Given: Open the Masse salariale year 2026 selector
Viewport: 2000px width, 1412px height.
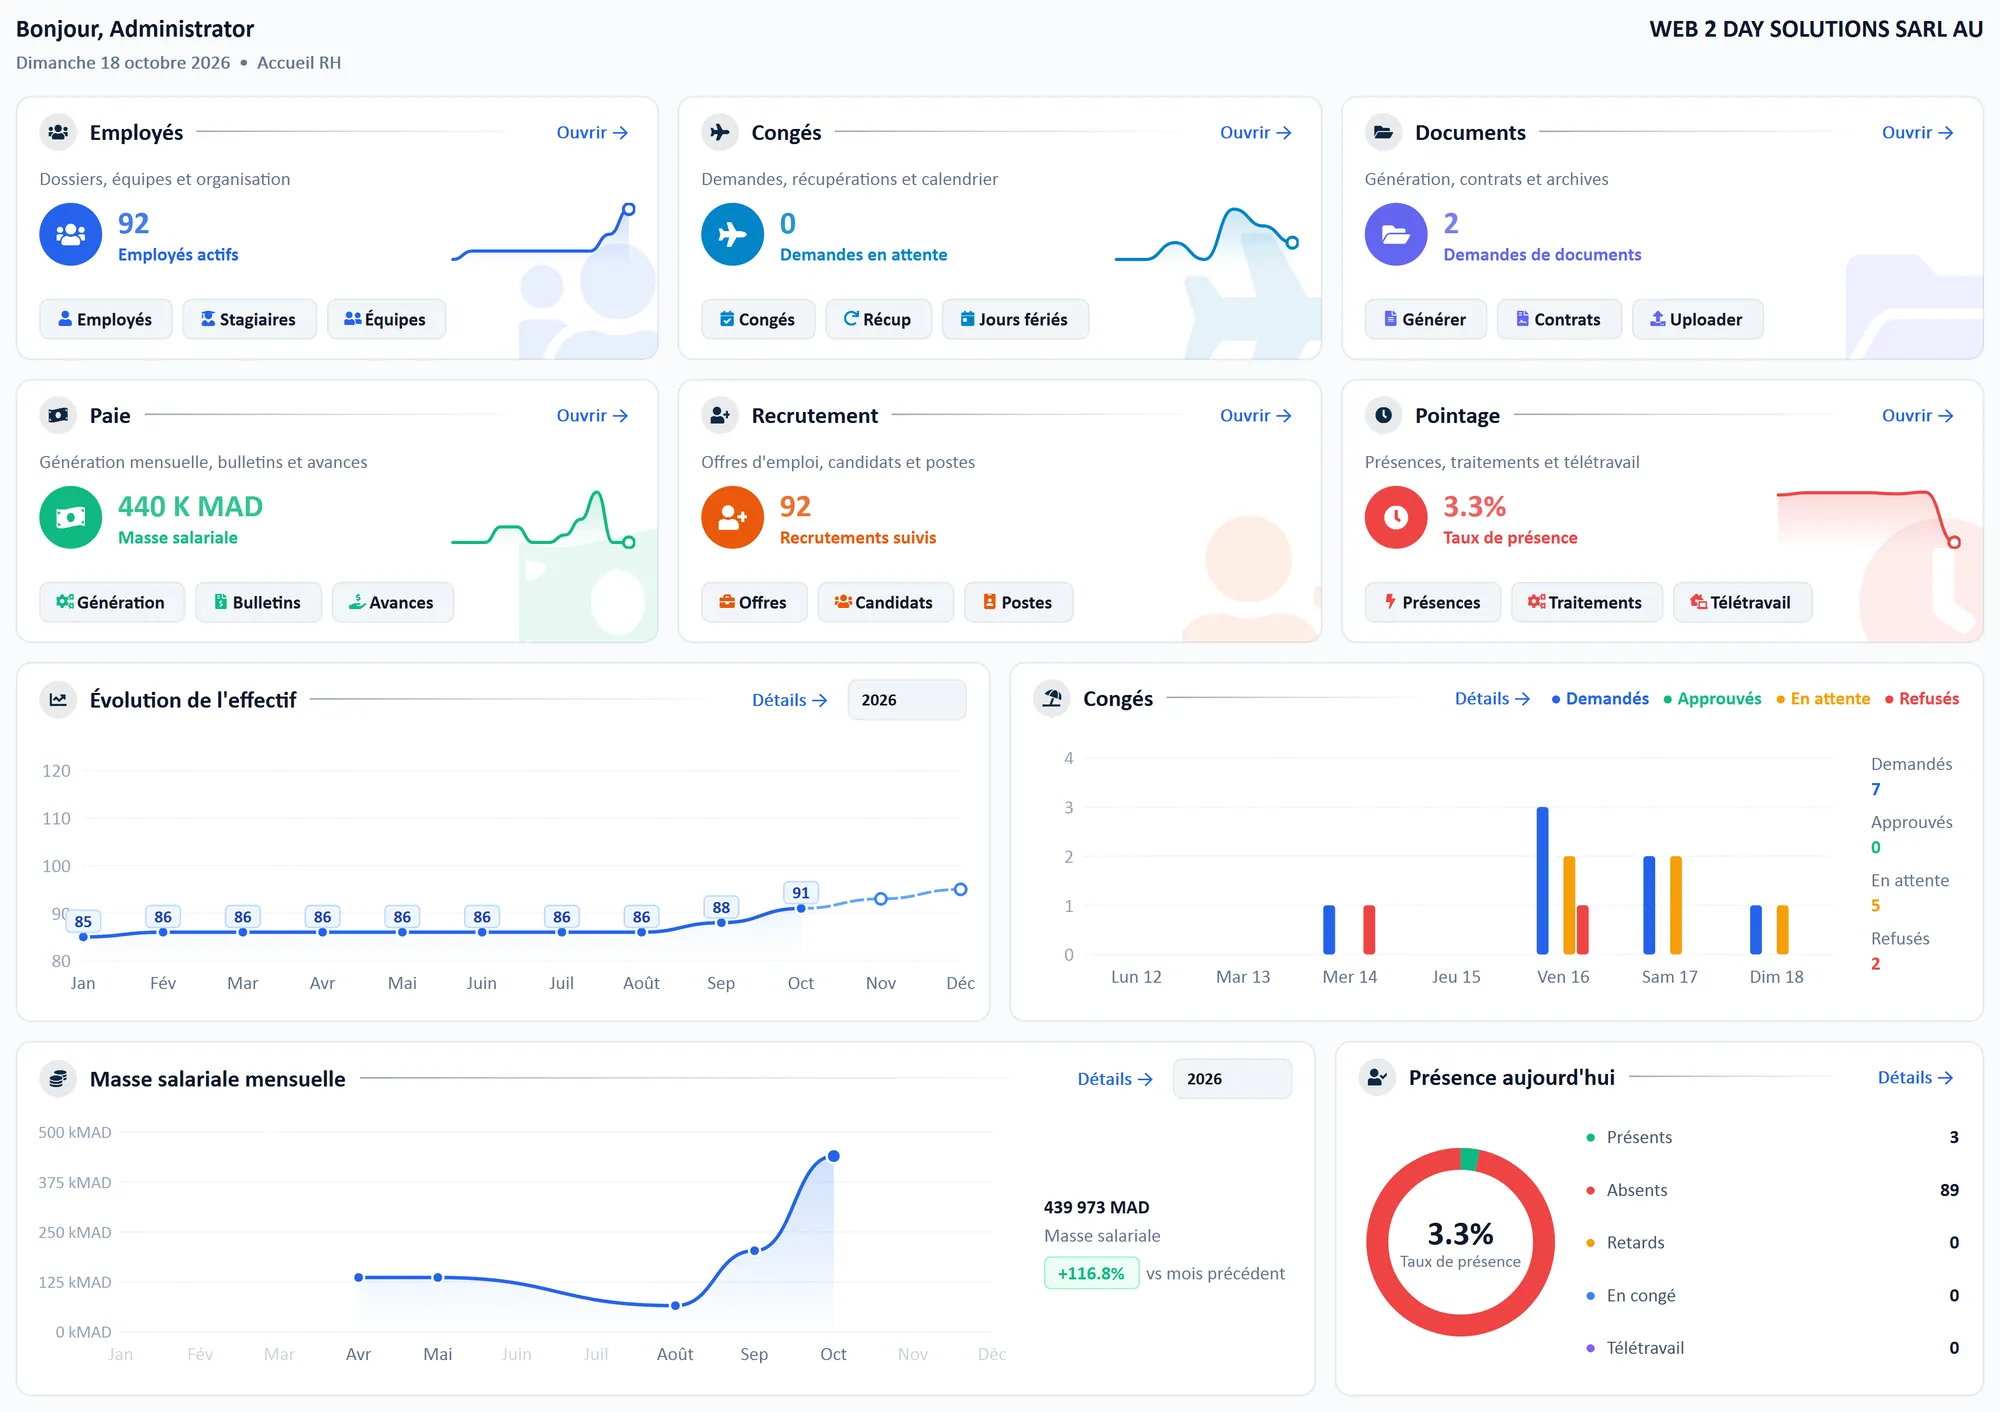Looking at the screenshot, I should tap(1232, 1079).
